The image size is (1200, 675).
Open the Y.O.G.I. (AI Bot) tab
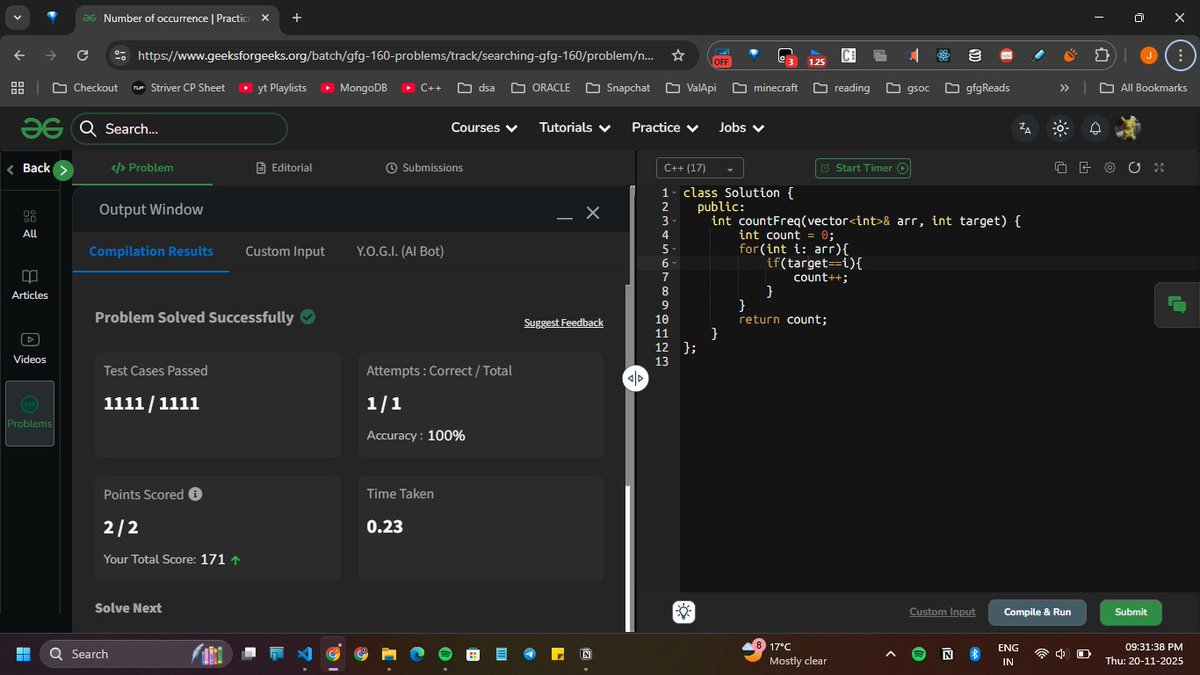(x=400, y=251)
